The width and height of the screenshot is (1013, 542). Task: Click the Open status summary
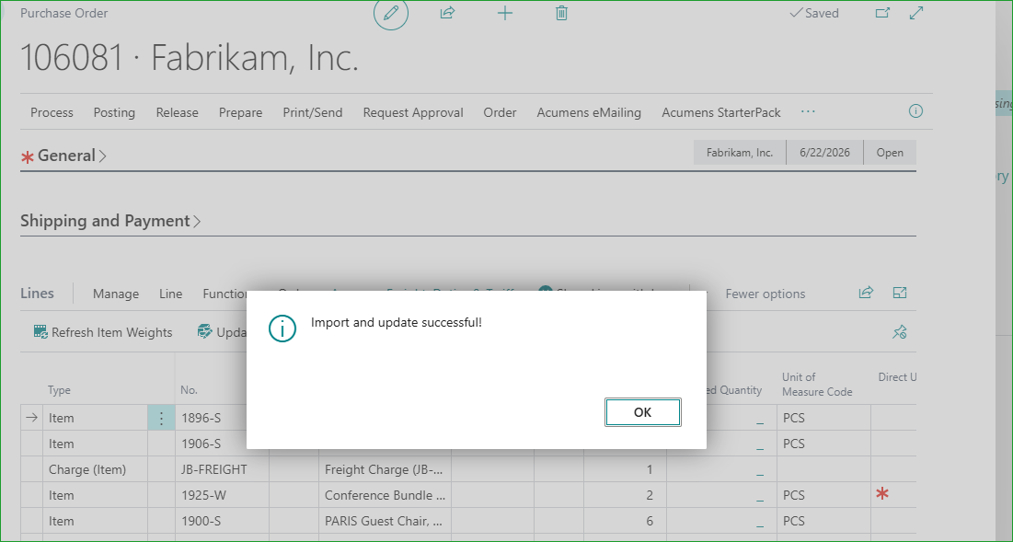(x=890, y=153)
